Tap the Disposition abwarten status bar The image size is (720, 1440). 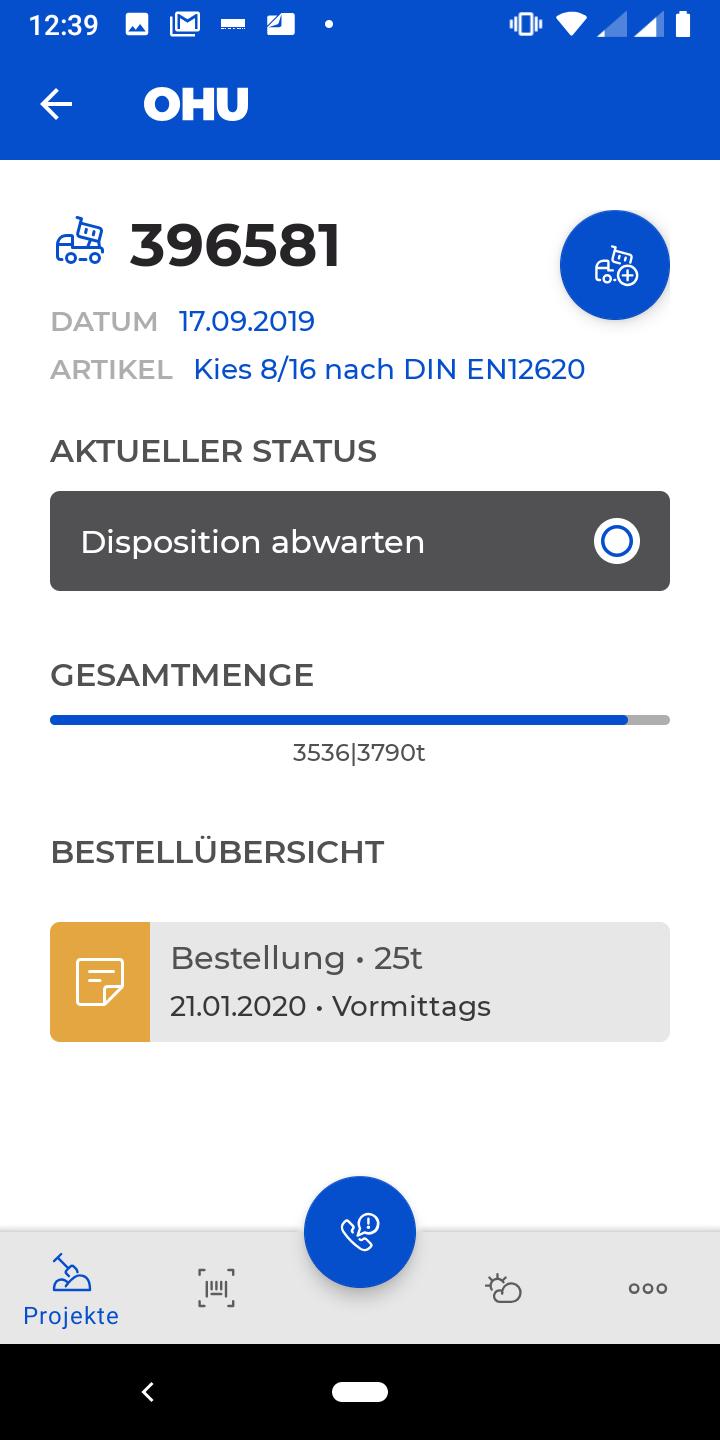[360, 541]
